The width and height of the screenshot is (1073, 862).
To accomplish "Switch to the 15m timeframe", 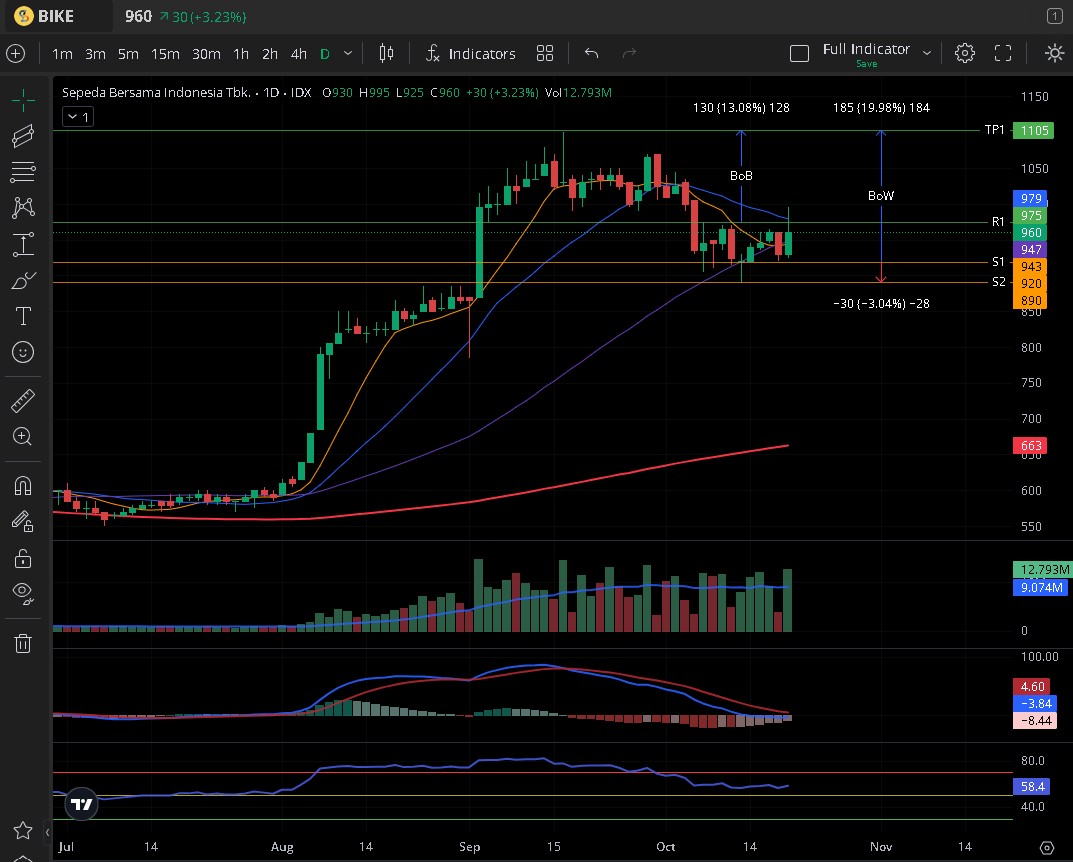I will (x=165, y=54).
